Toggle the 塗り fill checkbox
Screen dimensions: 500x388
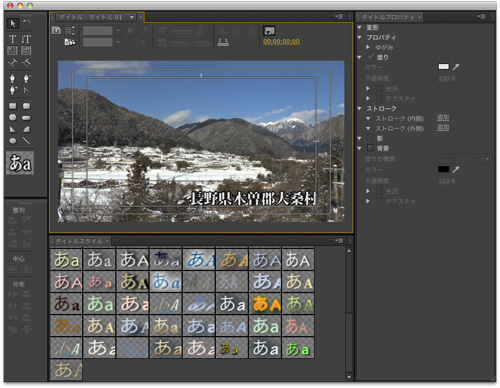(x=371, y=57)
